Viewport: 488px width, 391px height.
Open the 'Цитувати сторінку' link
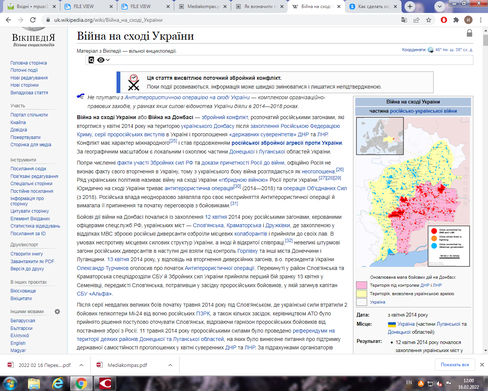[29, 211]
